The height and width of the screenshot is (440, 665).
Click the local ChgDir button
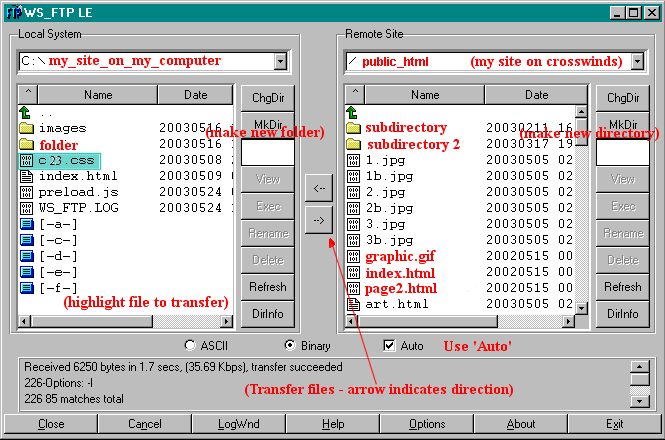268,98
